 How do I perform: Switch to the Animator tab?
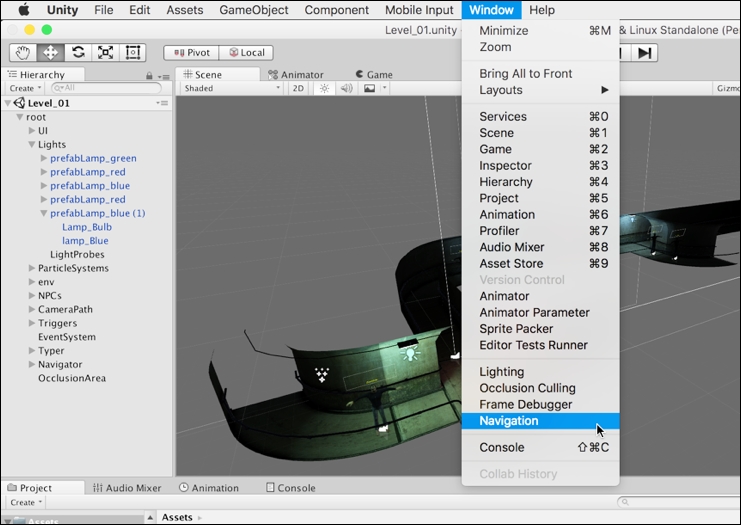coord(296,75)
